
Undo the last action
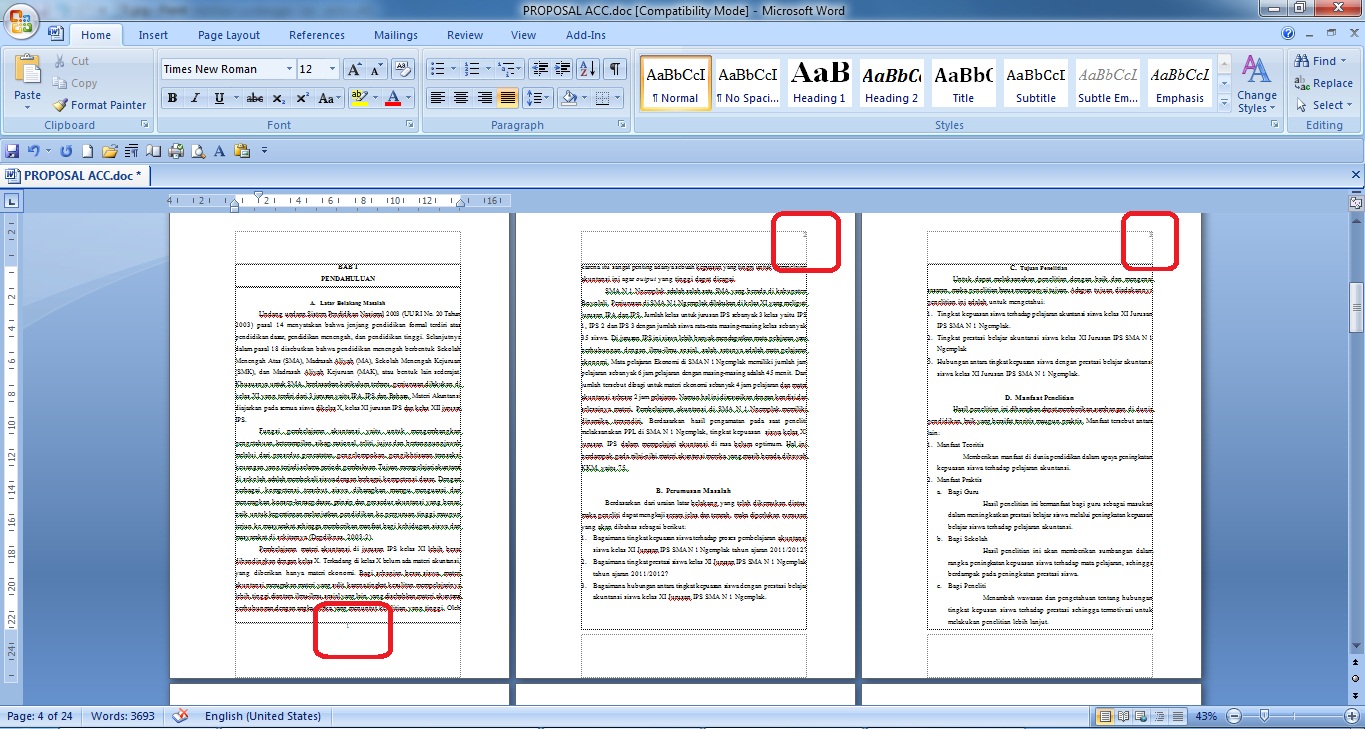(x=34, y=151)
